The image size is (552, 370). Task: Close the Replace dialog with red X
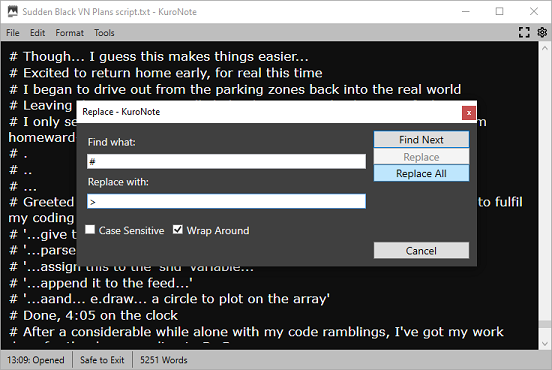(x=469, y=113)
